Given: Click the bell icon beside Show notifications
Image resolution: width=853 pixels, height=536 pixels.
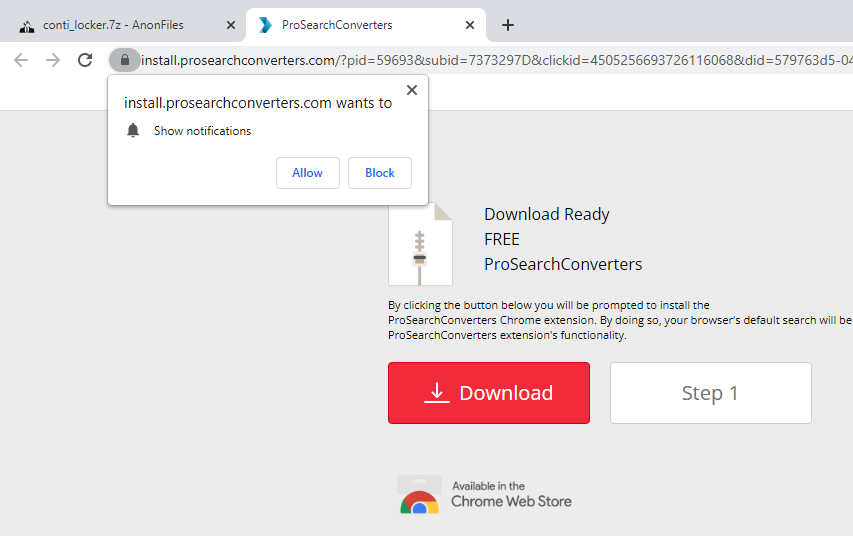Looking at the screenshot, I should click(x=133, y=131).
